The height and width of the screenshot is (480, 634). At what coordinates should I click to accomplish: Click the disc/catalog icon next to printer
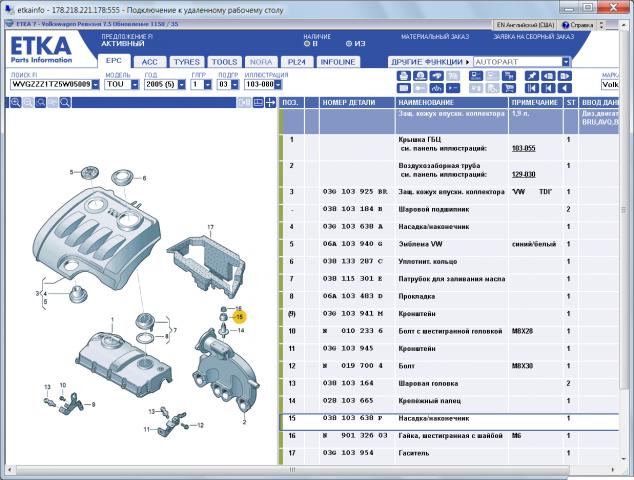420,76
